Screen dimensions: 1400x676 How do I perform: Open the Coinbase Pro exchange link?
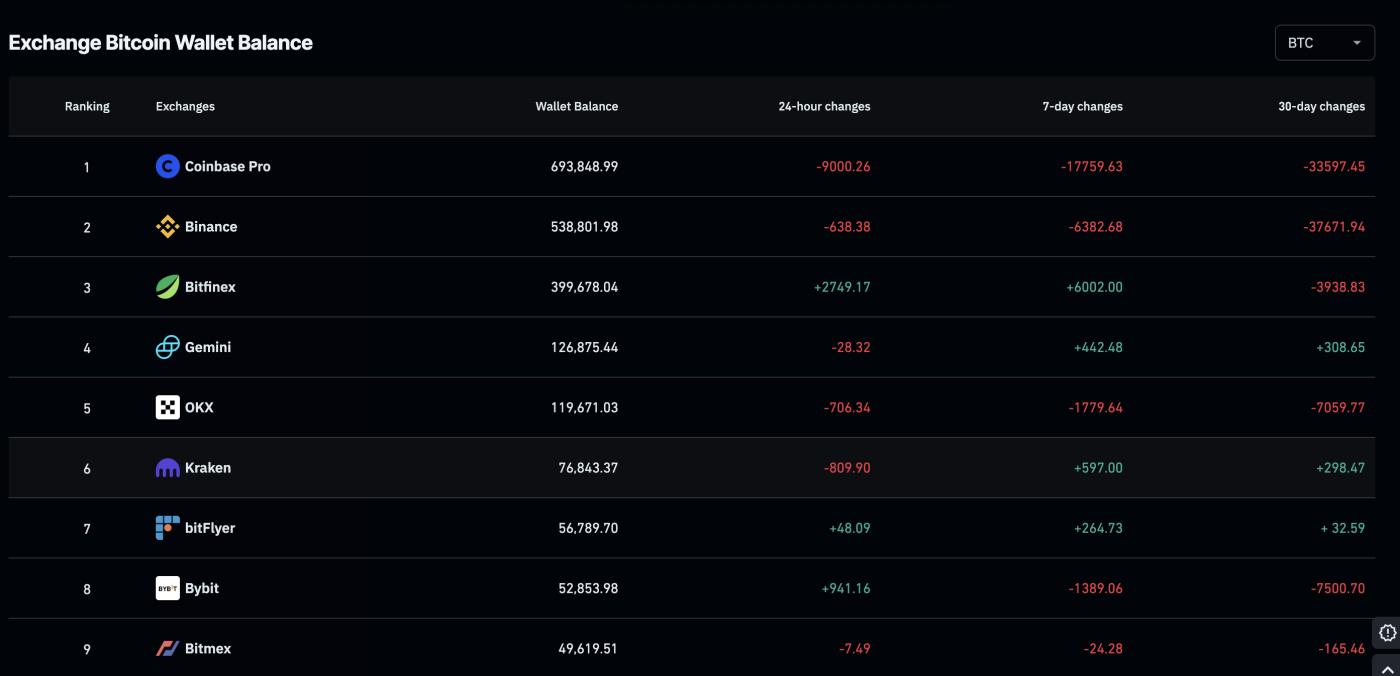[x=226, y=166]
